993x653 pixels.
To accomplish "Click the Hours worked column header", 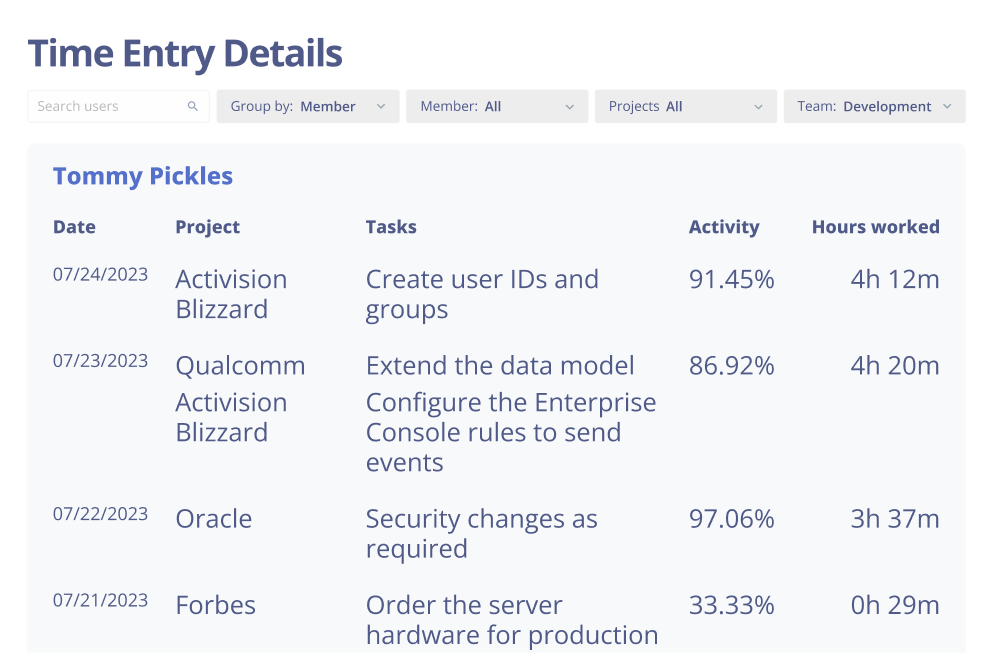I will [x=875, y=227].
